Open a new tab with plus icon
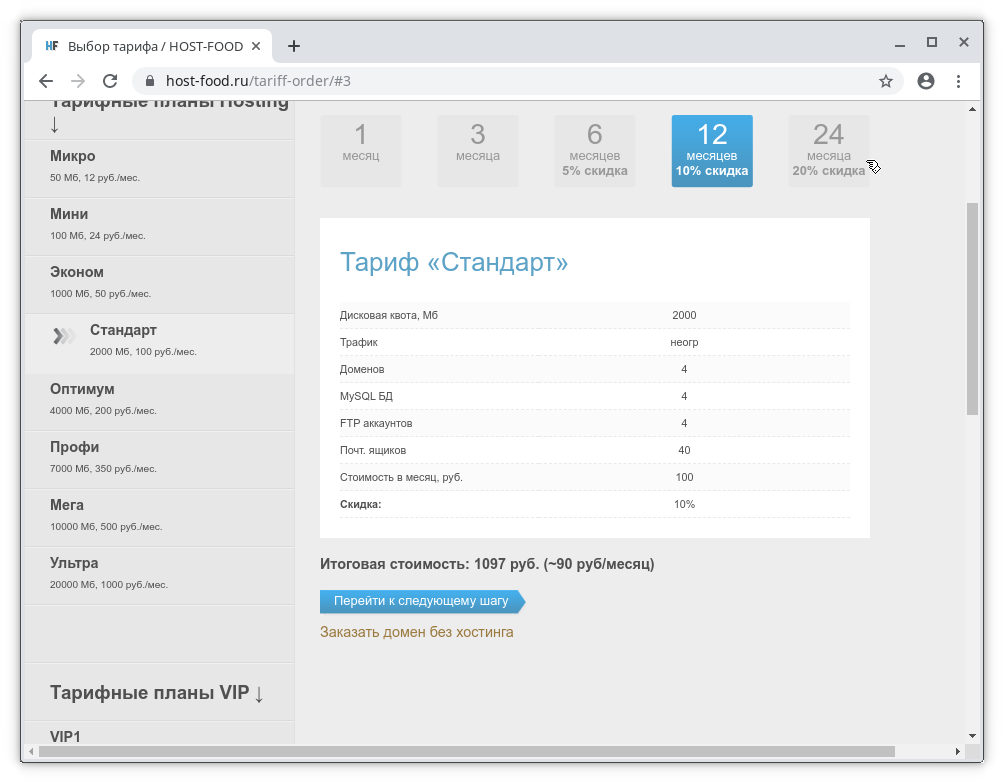Image resolution: width=1004 pixels, height=783 pixels. (x=294, y=46)
